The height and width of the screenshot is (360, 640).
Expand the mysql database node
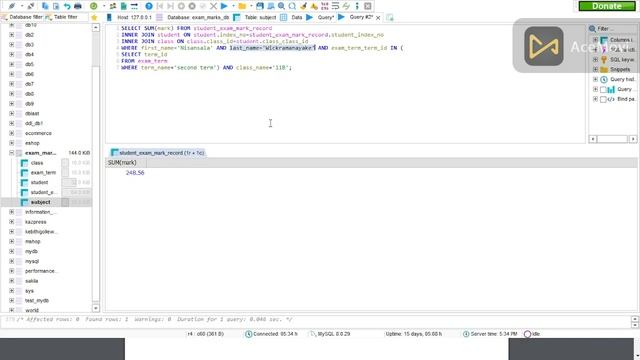pyautogui.click(x=11, y=261)
